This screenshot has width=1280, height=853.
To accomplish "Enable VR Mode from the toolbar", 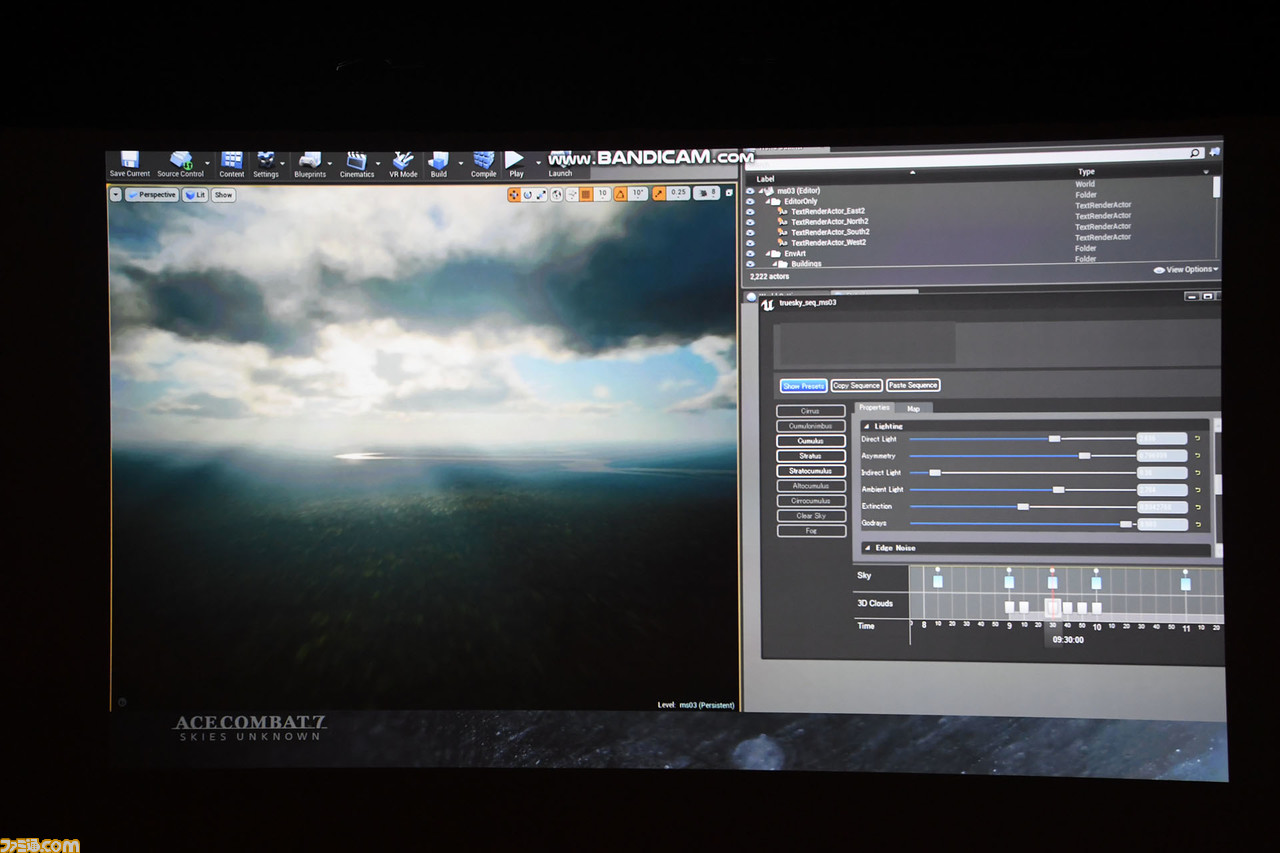I will (x=403, y=162).
